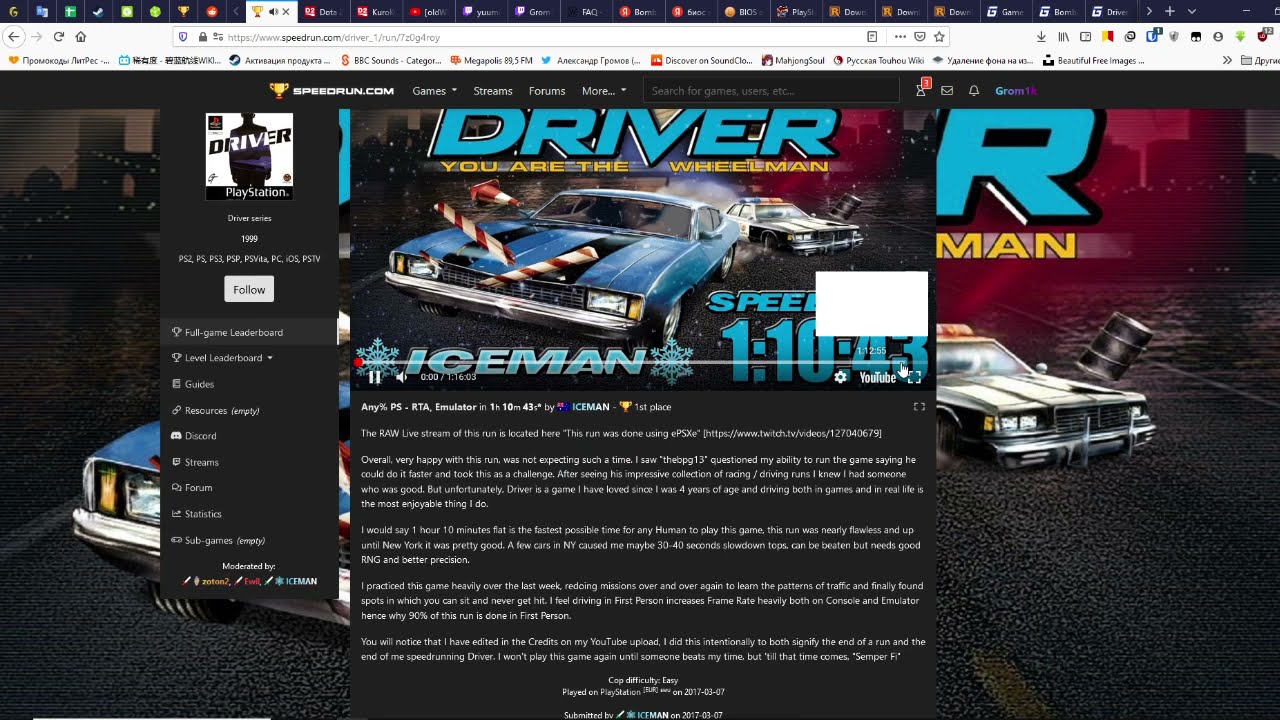
Task: Mute the video volume
Action: pos(401,377)
